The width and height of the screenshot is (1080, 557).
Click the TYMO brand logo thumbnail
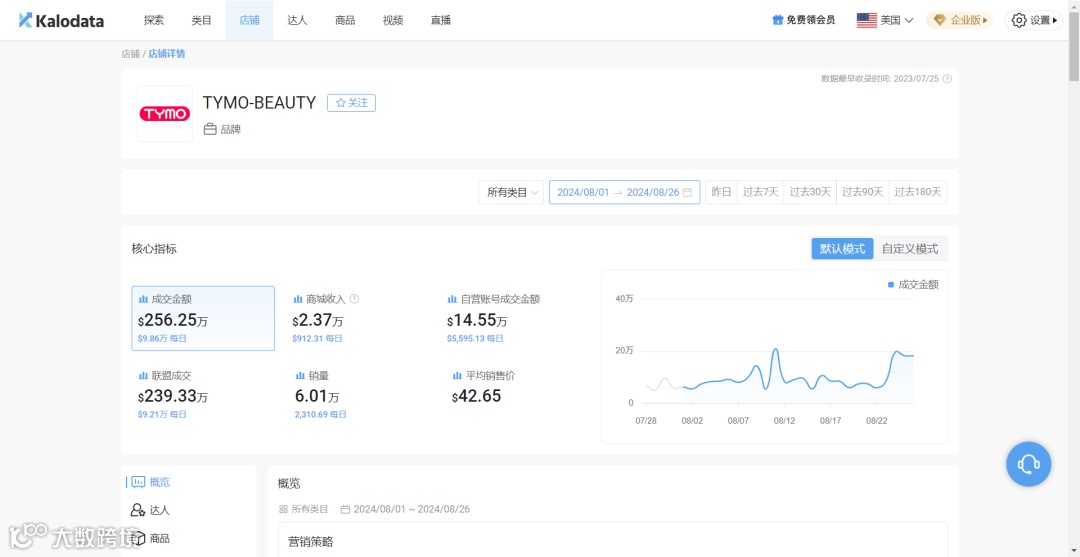pos(165,114)
